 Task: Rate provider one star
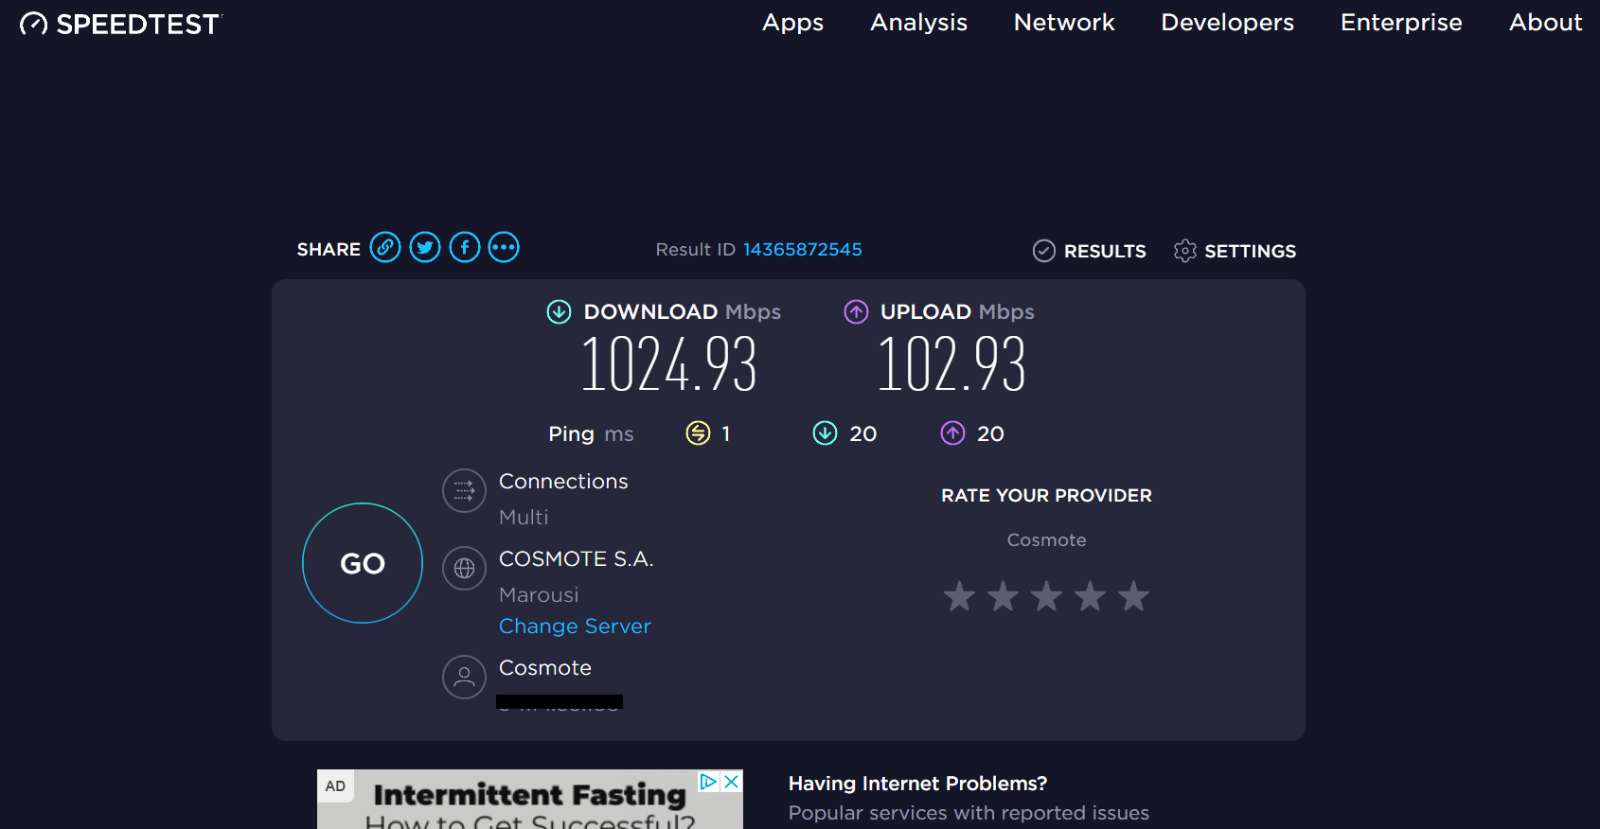coord(959,596)
